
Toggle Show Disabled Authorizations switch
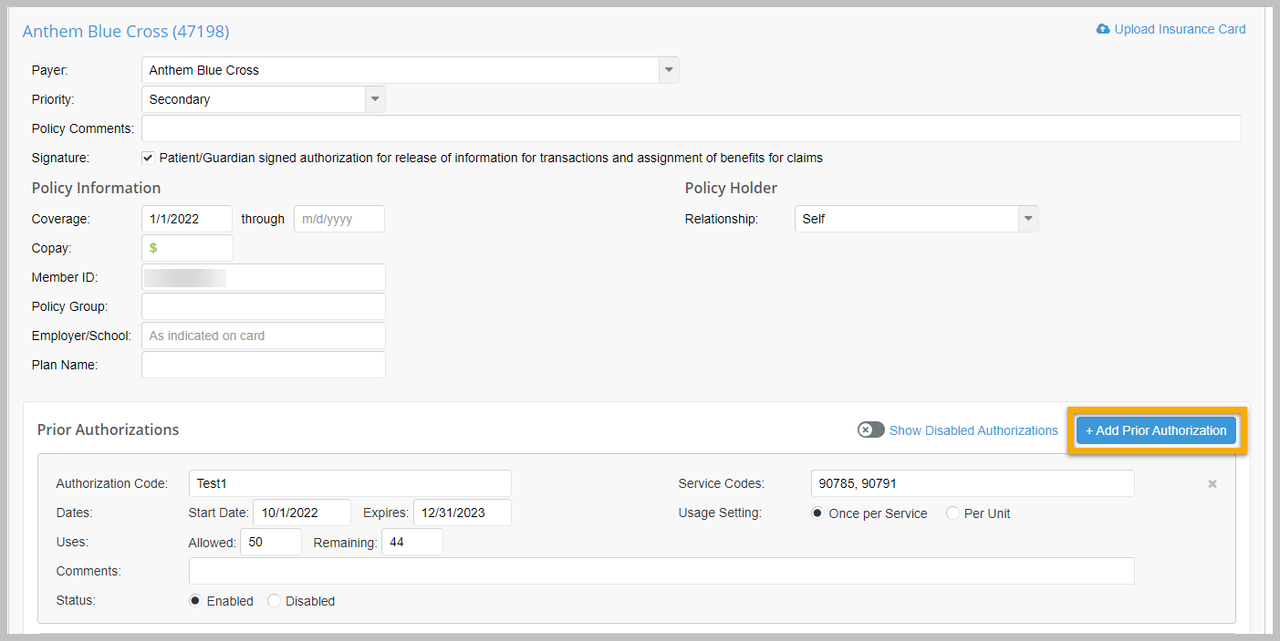(x=871, y=430)
